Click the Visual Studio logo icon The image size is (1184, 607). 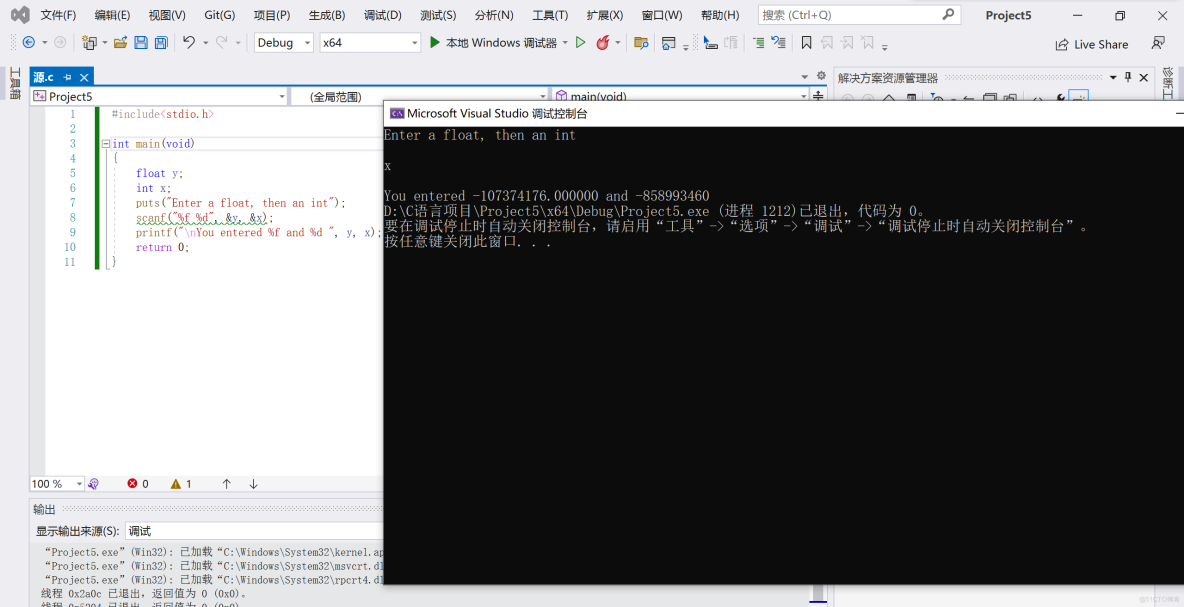tap(20, 15)
